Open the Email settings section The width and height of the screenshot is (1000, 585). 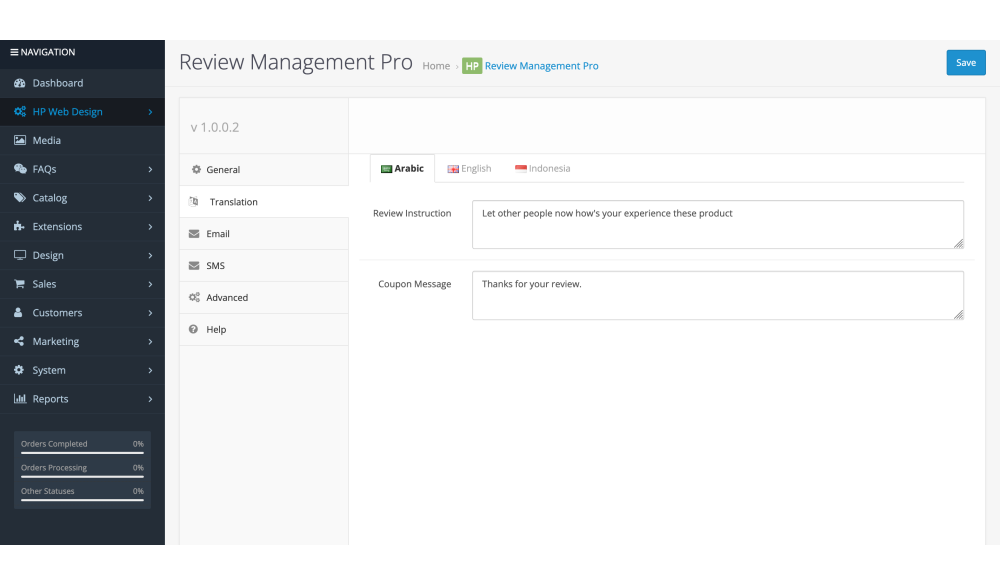click(x=218, y=234)
